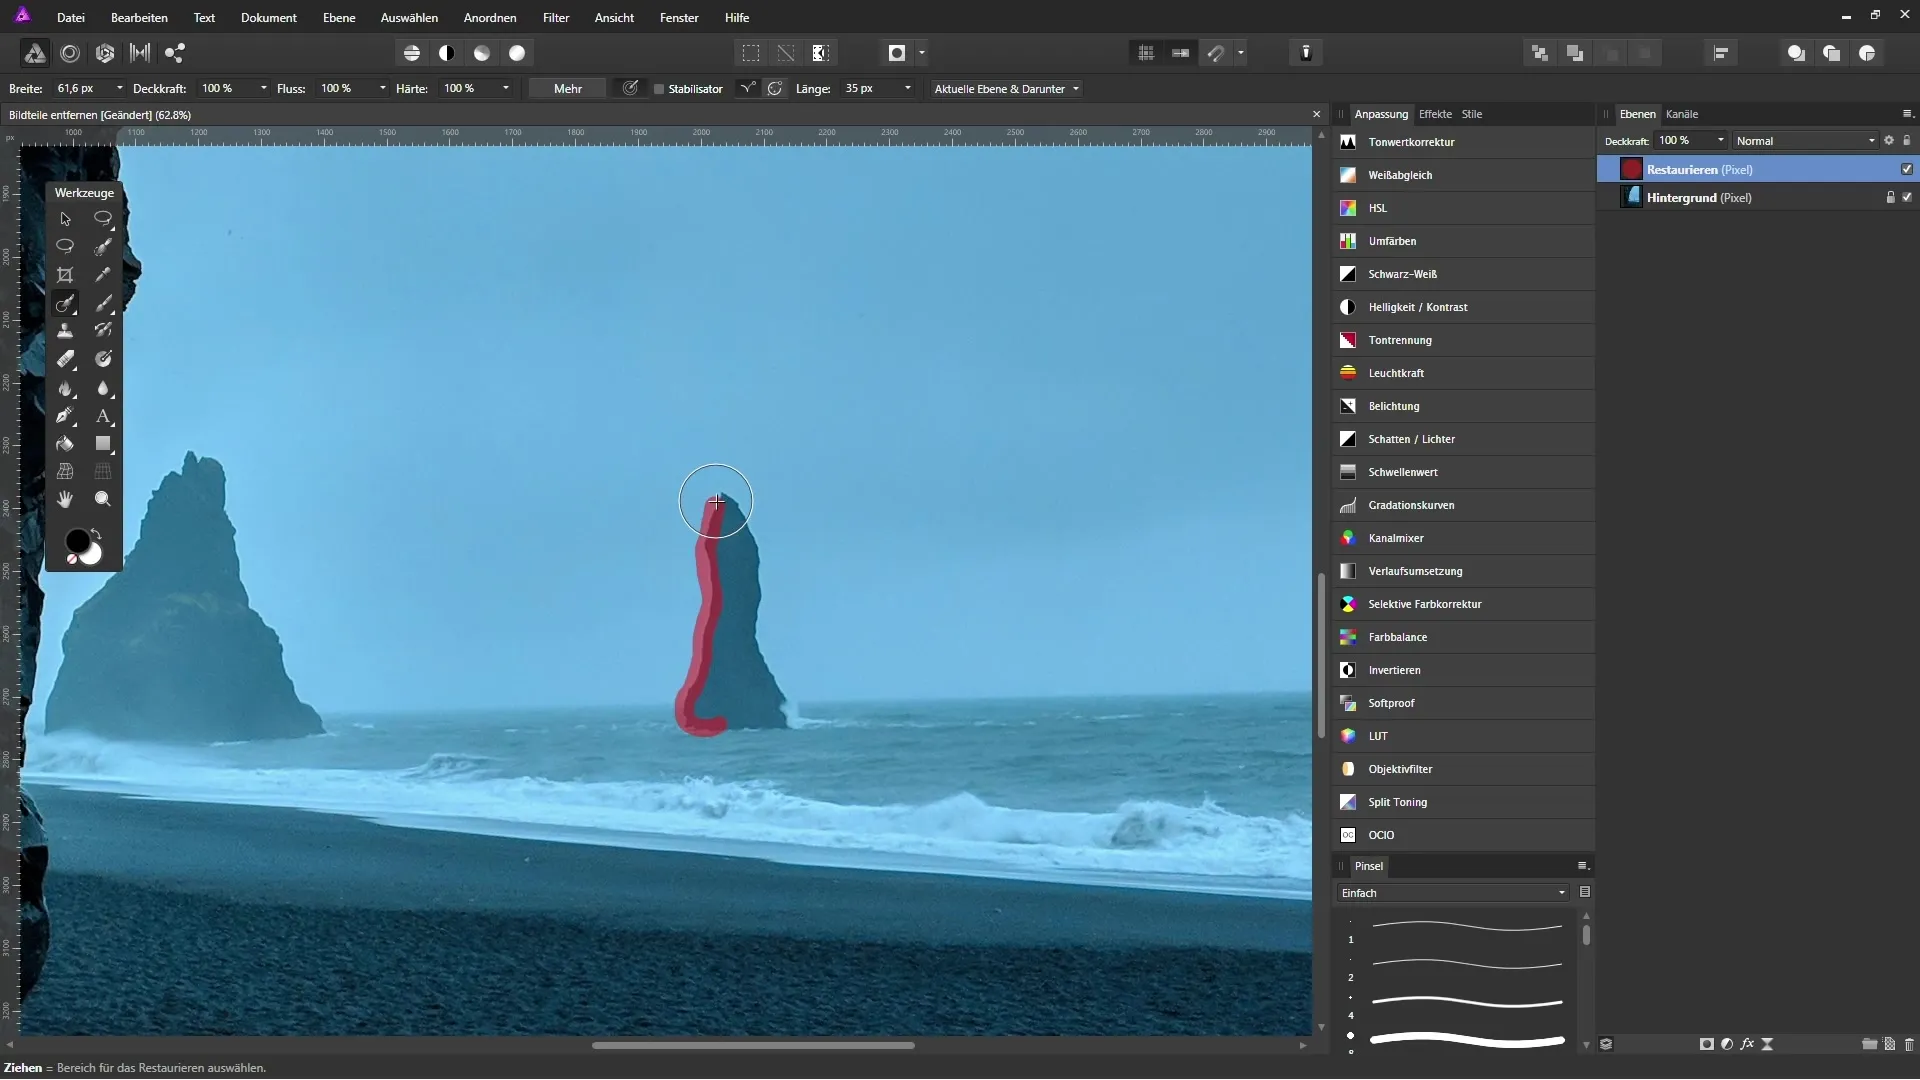1920x1080 pixels.
Task: Select the Rectangle shape tool
Action: [103, 443]
